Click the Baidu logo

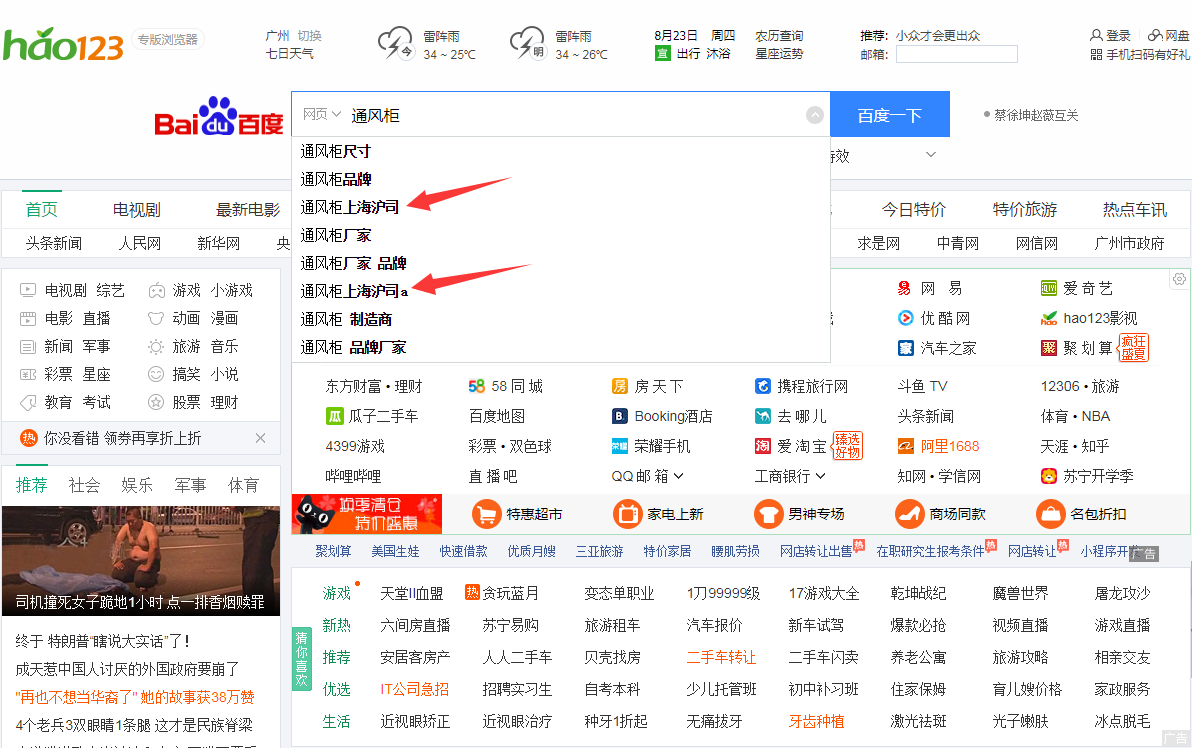coord(218,116)
